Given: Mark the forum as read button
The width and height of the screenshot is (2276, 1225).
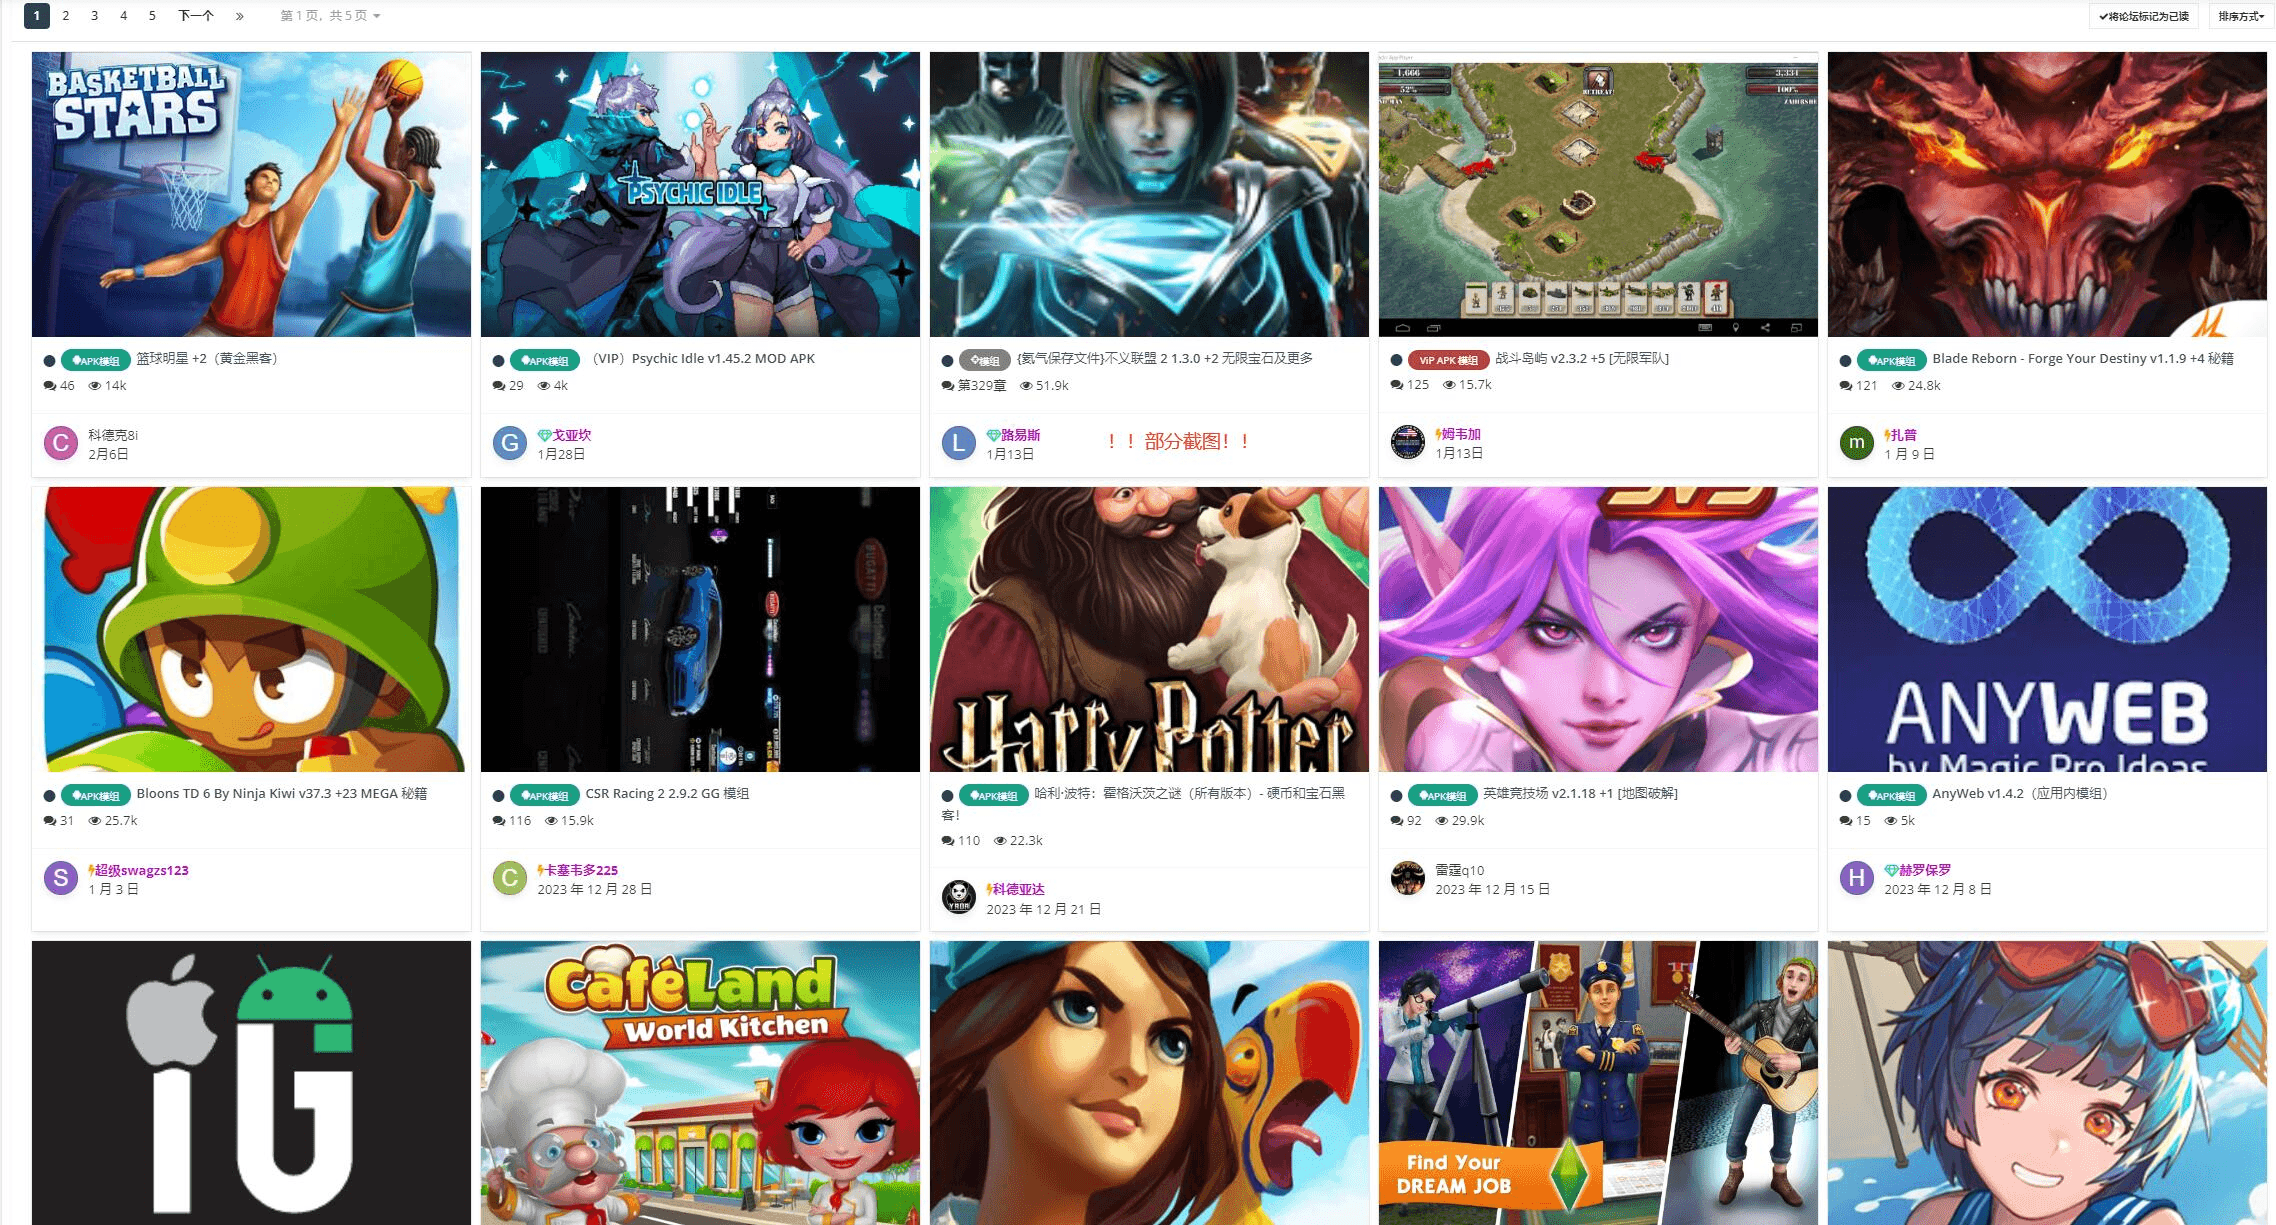Looking at the screenshot, I should click(2143, 16).
